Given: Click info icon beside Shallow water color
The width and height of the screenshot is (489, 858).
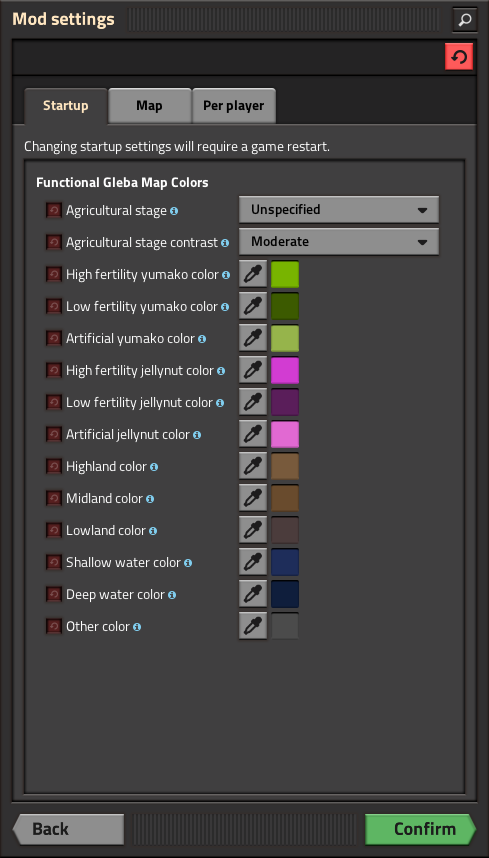Looking at the screenshot, I should [x=188, y=563].
